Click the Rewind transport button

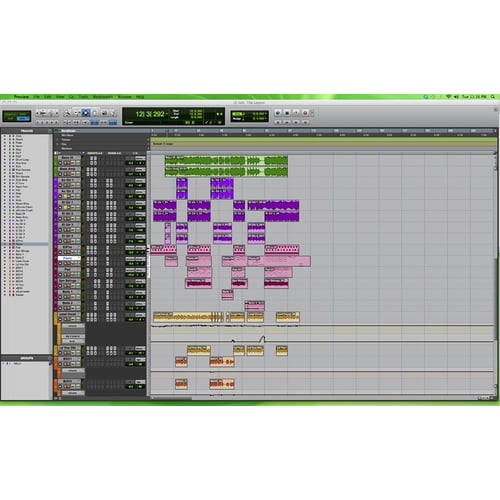[287, 122]
